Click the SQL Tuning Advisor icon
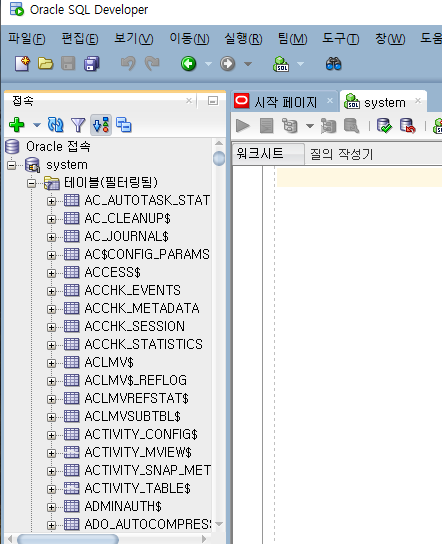 (351, 126)
